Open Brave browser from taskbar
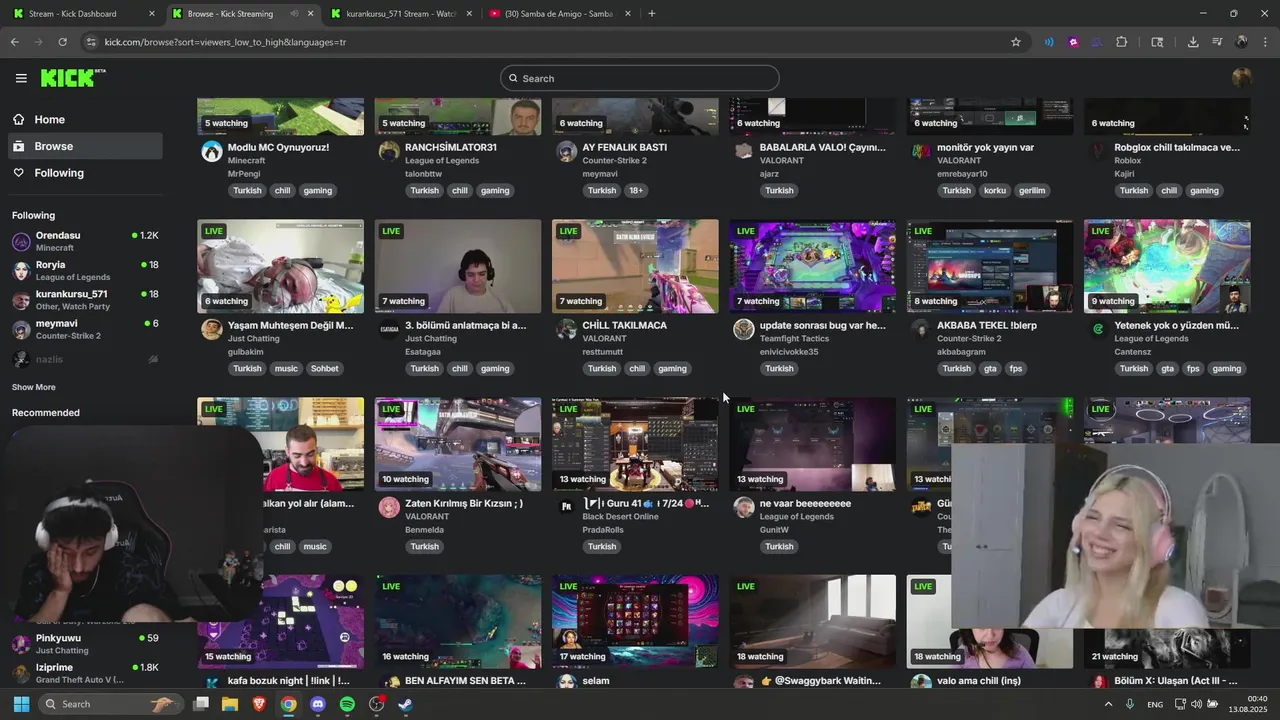1280x720 pixels. 259,704
